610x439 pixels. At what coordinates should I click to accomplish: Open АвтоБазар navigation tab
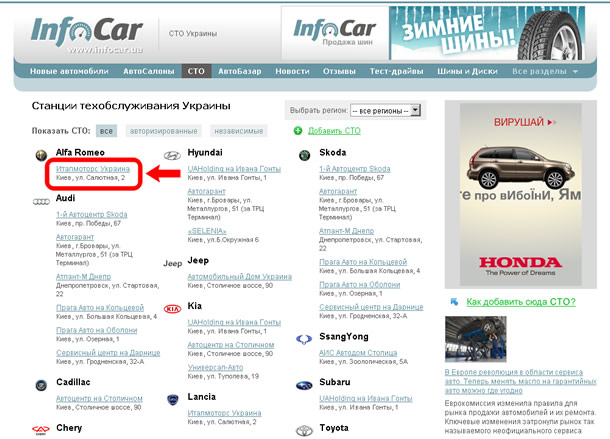tap(240, 71)
